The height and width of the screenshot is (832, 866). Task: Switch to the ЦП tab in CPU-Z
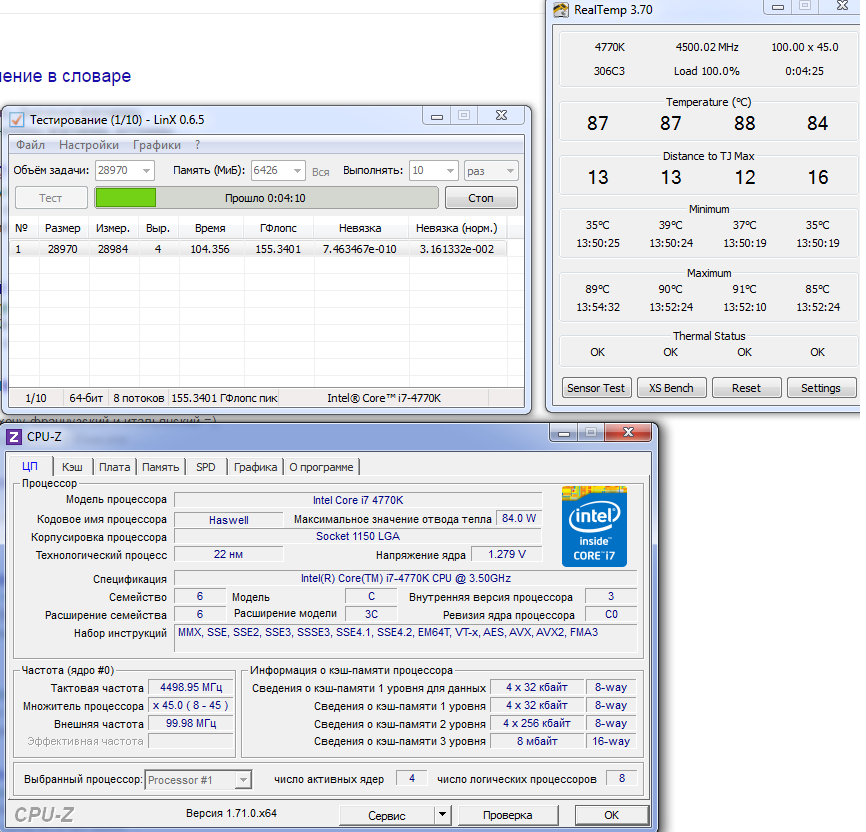pos(30,466)
